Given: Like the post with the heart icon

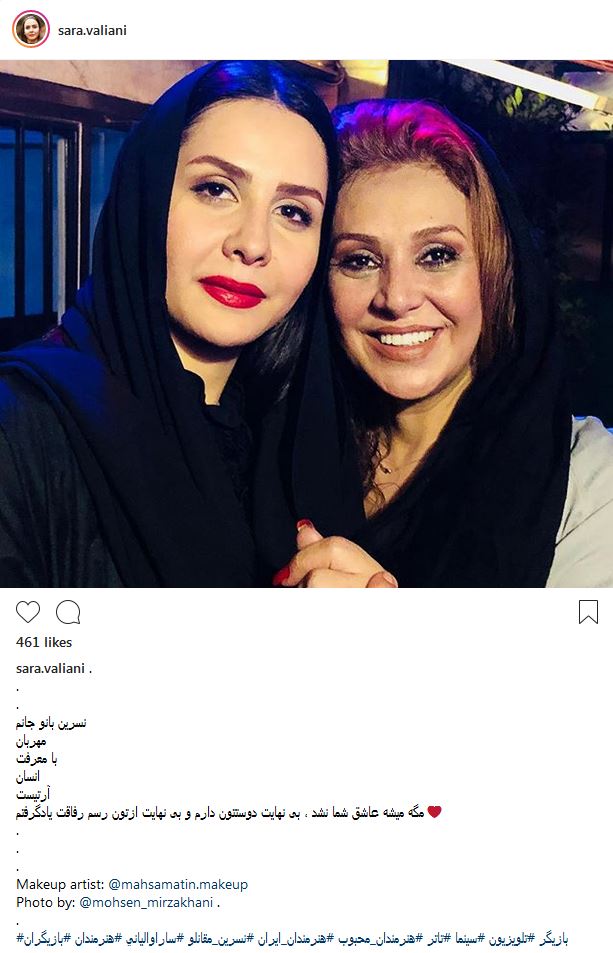Looking at the screenshot, I should 28,611.
